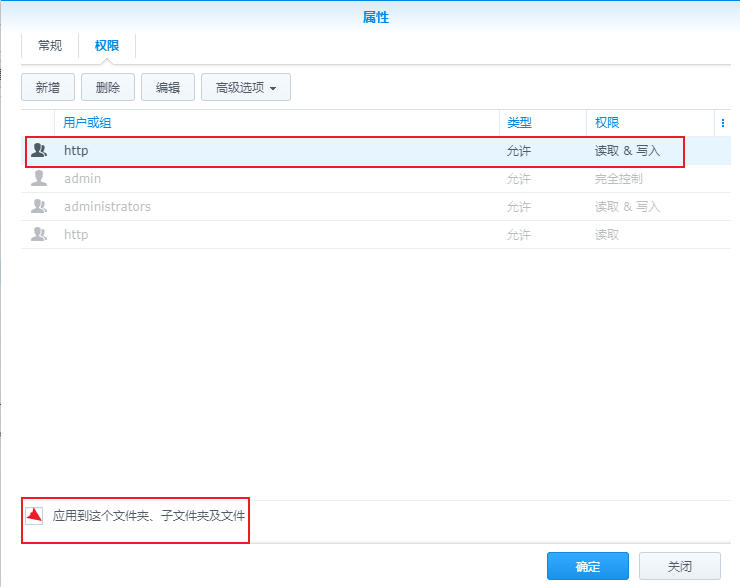This screenshot has width=740, height=587.
Task: Click 完全控制 permission in admin row
Action: click(x=618, y=179)
